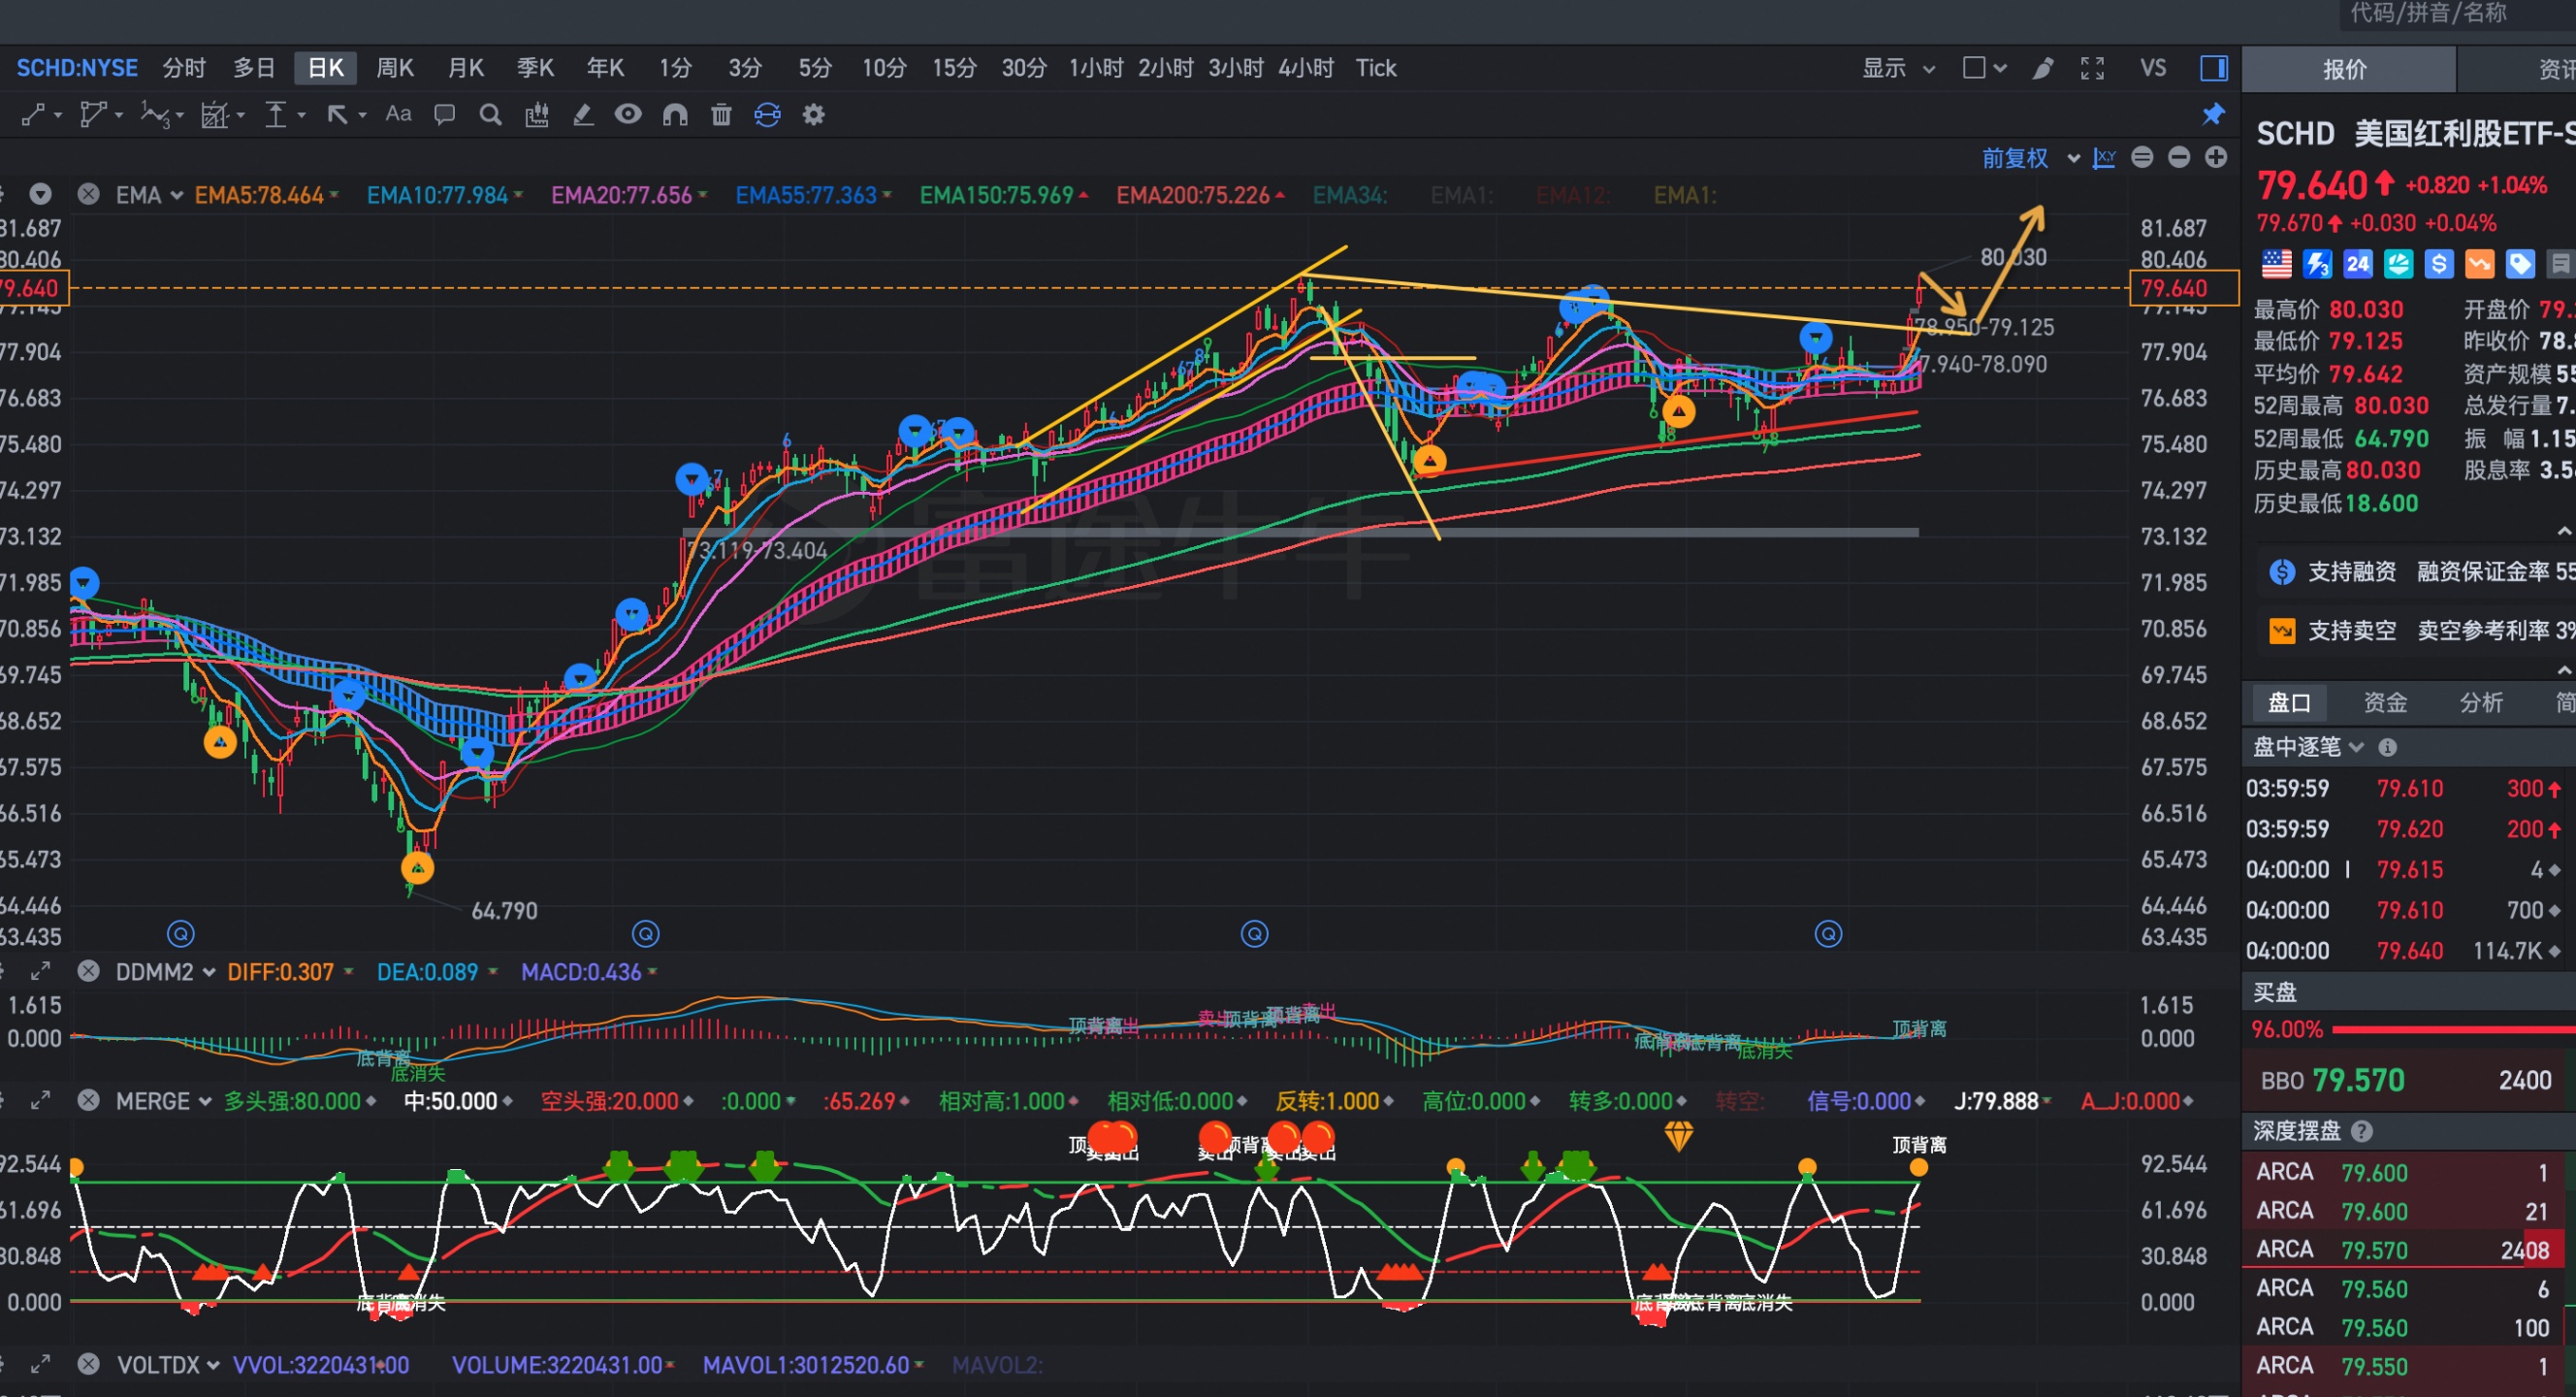
Task: Open chart drawing settings gear
Action: point(814,115)
